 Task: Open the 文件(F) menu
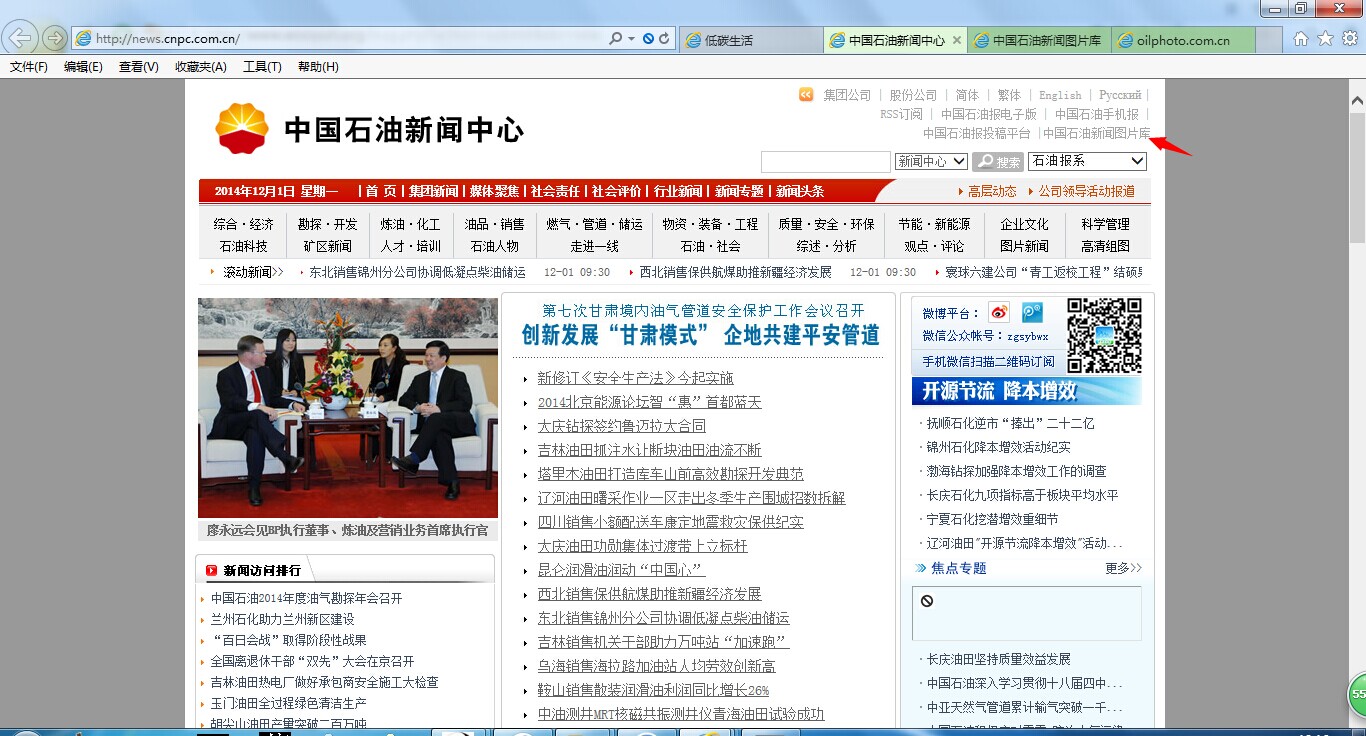(x=29, y=67)
